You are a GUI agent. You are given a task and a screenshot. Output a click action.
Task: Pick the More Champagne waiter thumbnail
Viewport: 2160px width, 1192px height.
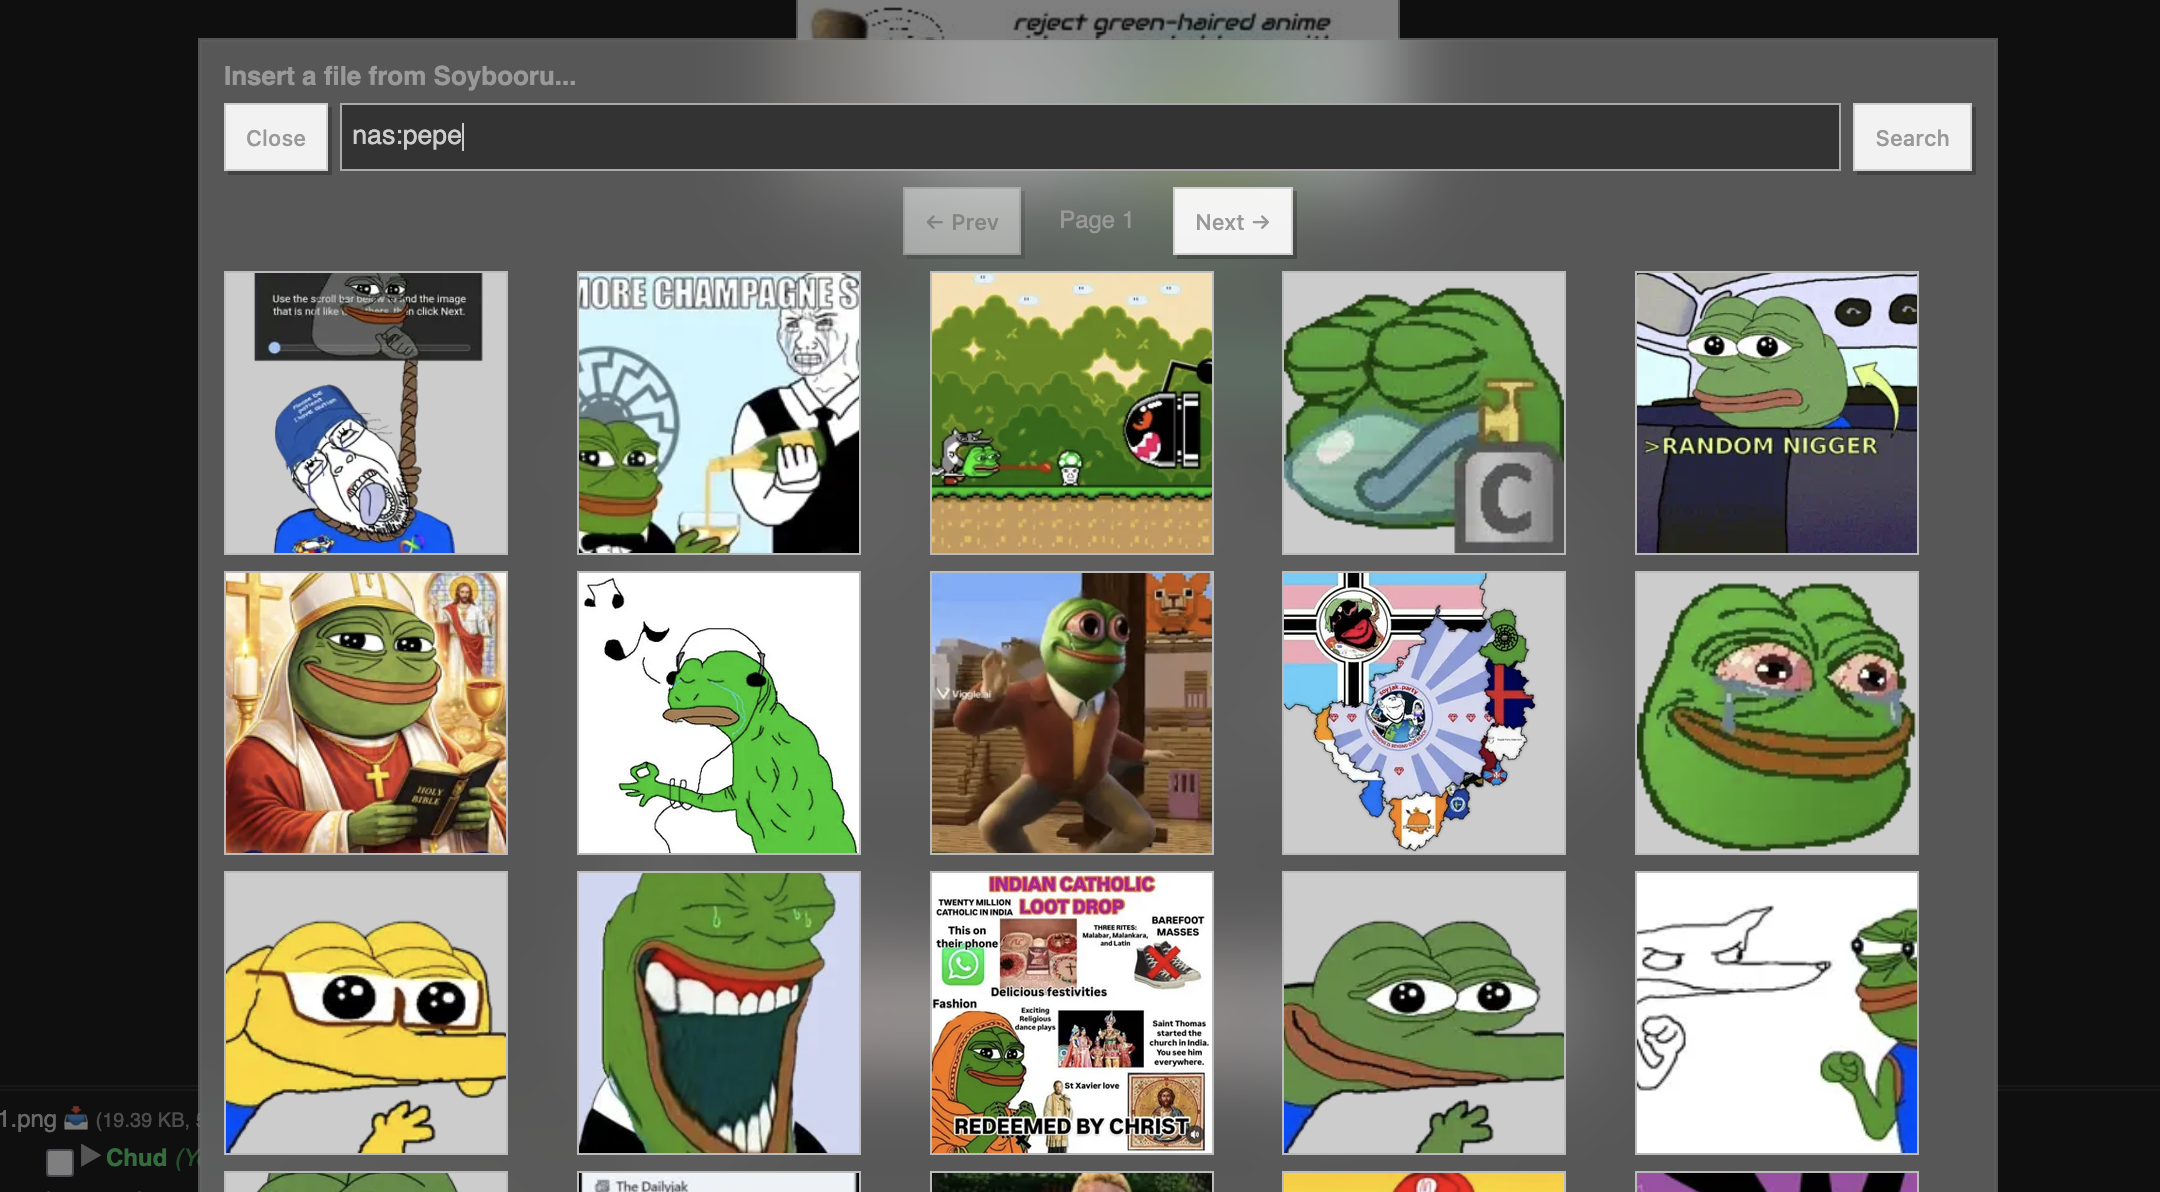tap(718, 412)
